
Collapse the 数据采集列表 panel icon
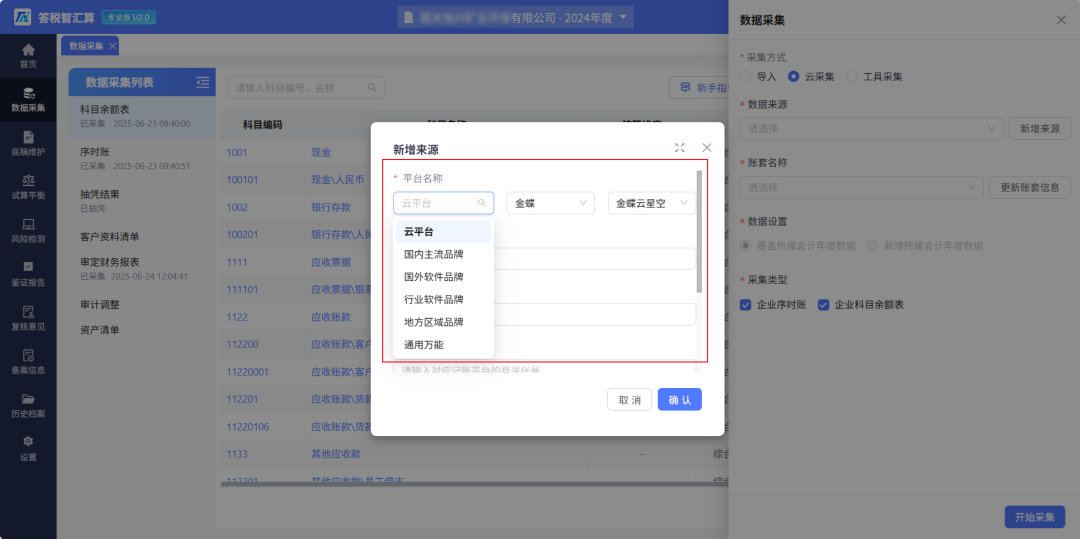point(202,82)
